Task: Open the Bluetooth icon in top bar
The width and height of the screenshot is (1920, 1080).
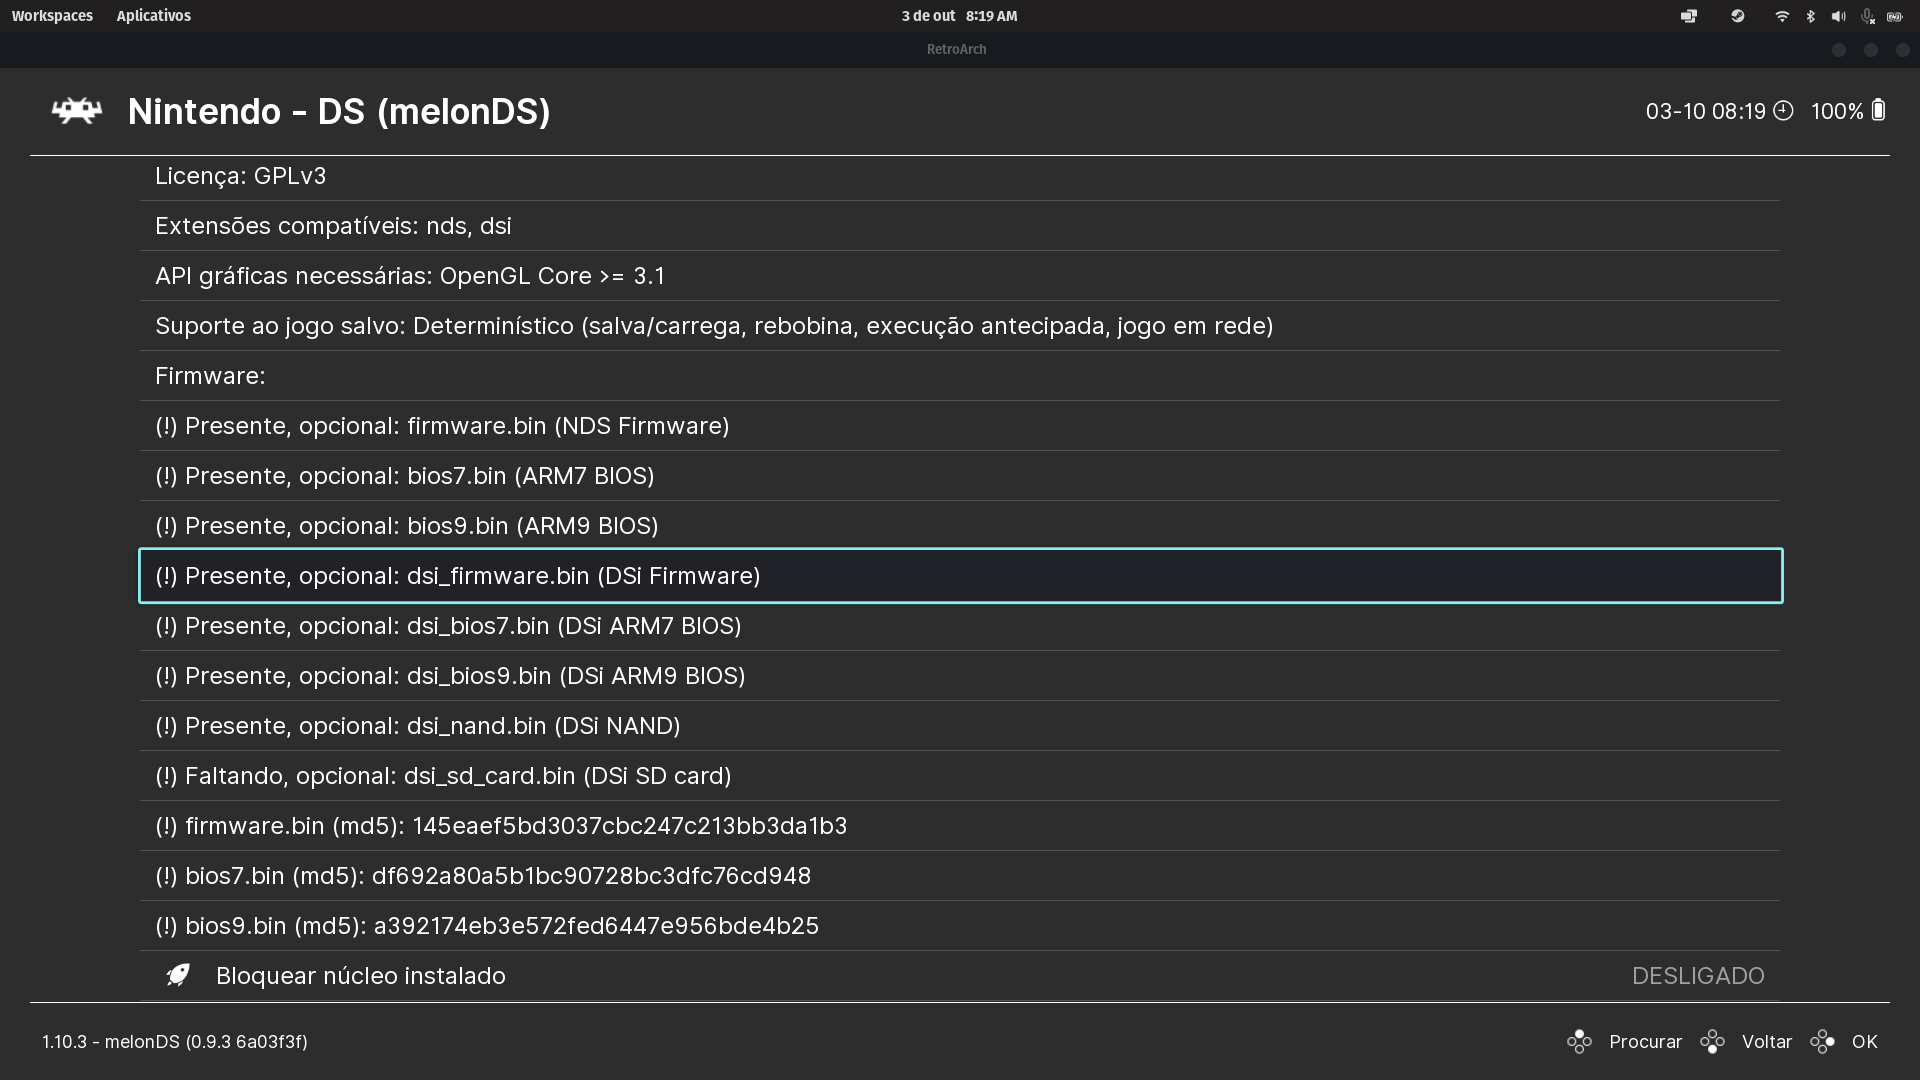Action: tap(1810, 16)
